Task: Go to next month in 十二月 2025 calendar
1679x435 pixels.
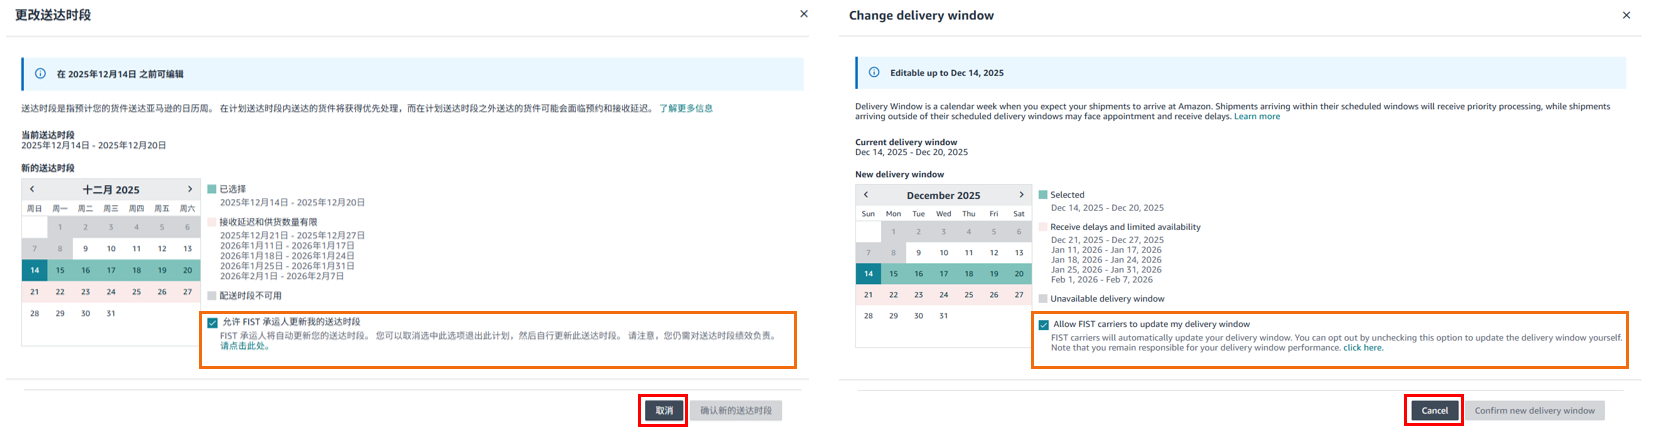Action: pyautogui.click(x=190, y=189)
